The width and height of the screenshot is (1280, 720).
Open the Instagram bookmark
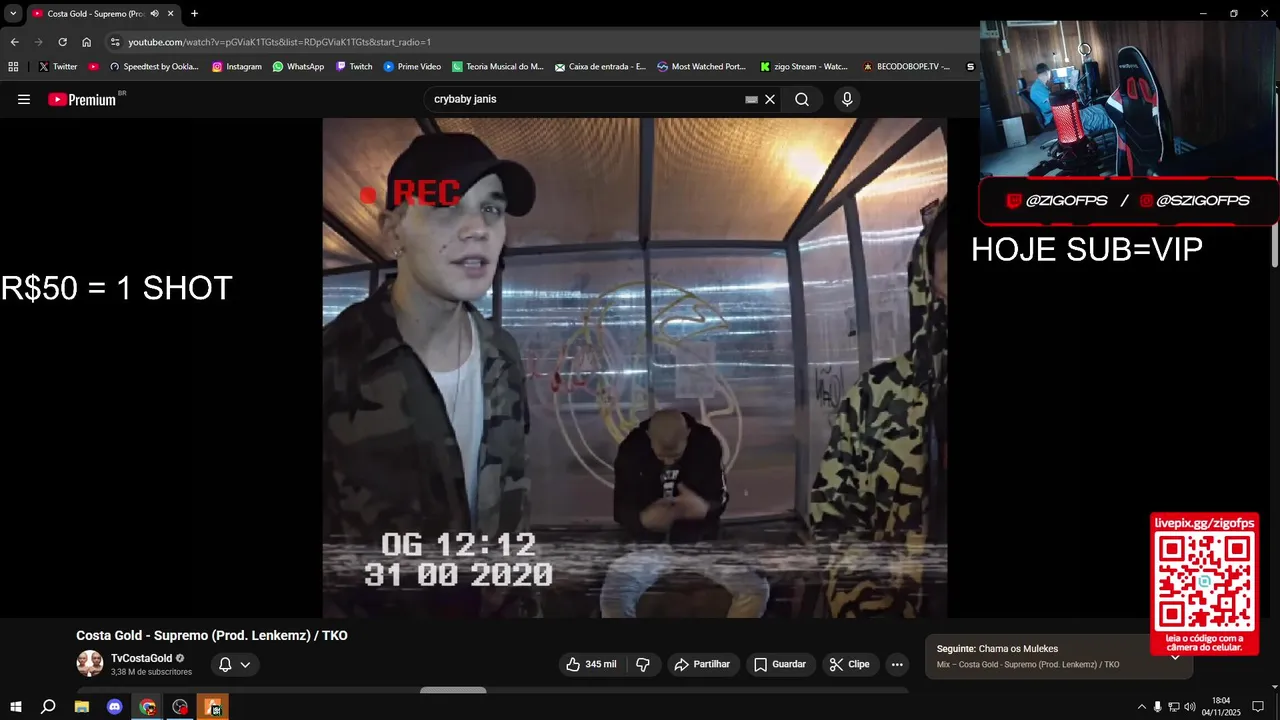237,66
